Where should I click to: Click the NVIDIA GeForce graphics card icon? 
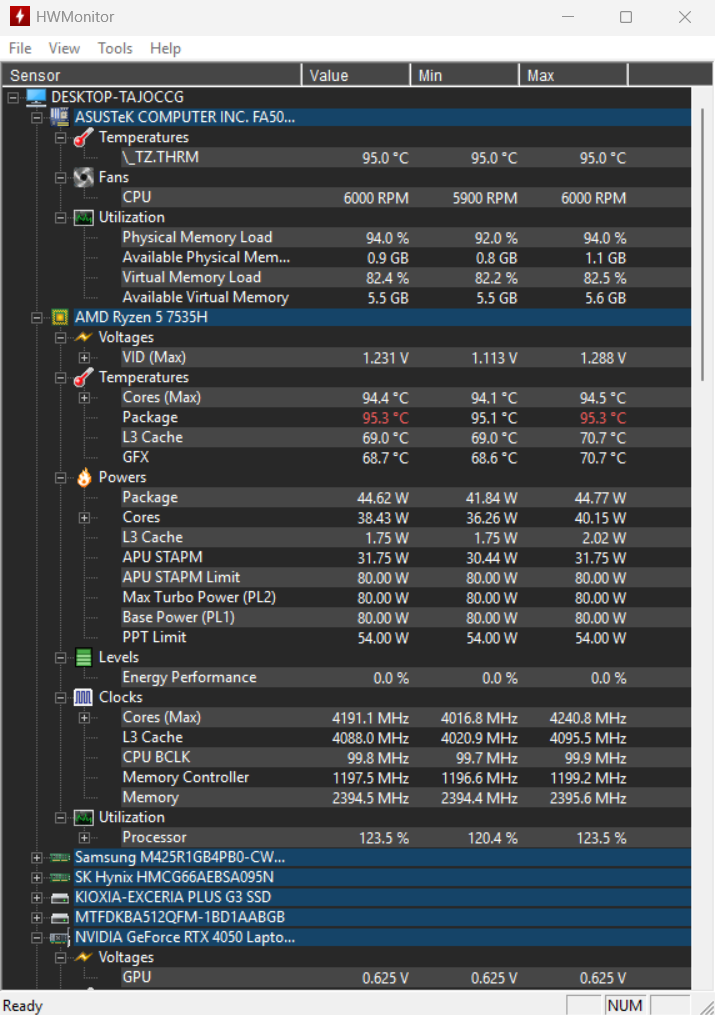[x=60, y=938]
